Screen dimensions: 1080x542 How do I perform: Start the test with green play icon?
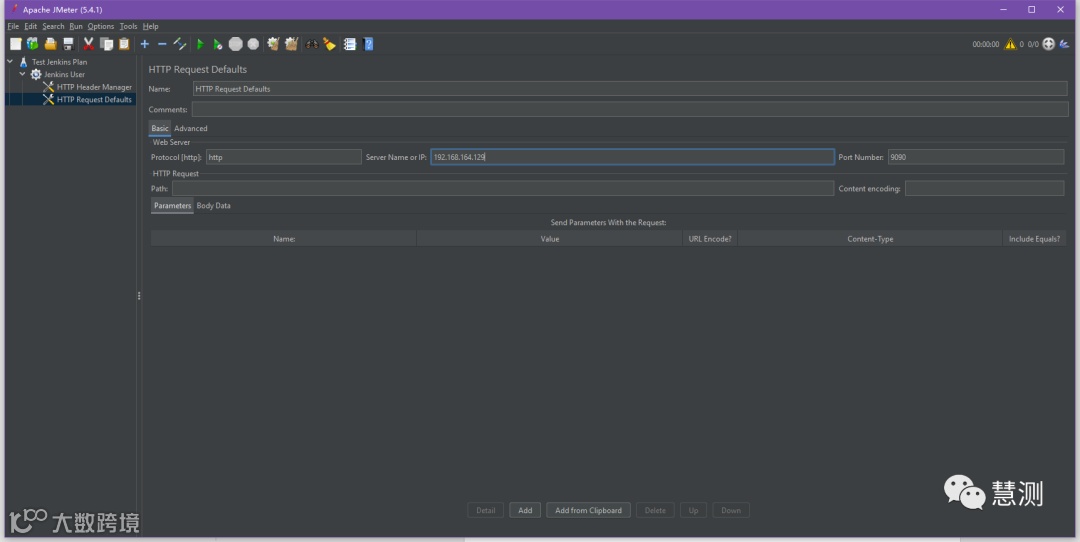[200, 44]
